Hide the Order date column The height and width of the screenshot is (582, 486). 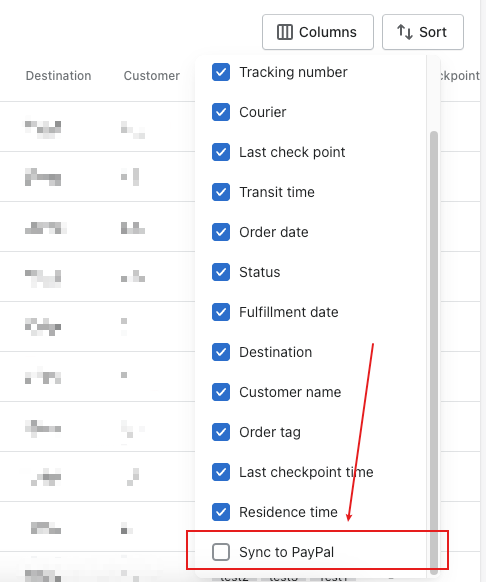221,232
